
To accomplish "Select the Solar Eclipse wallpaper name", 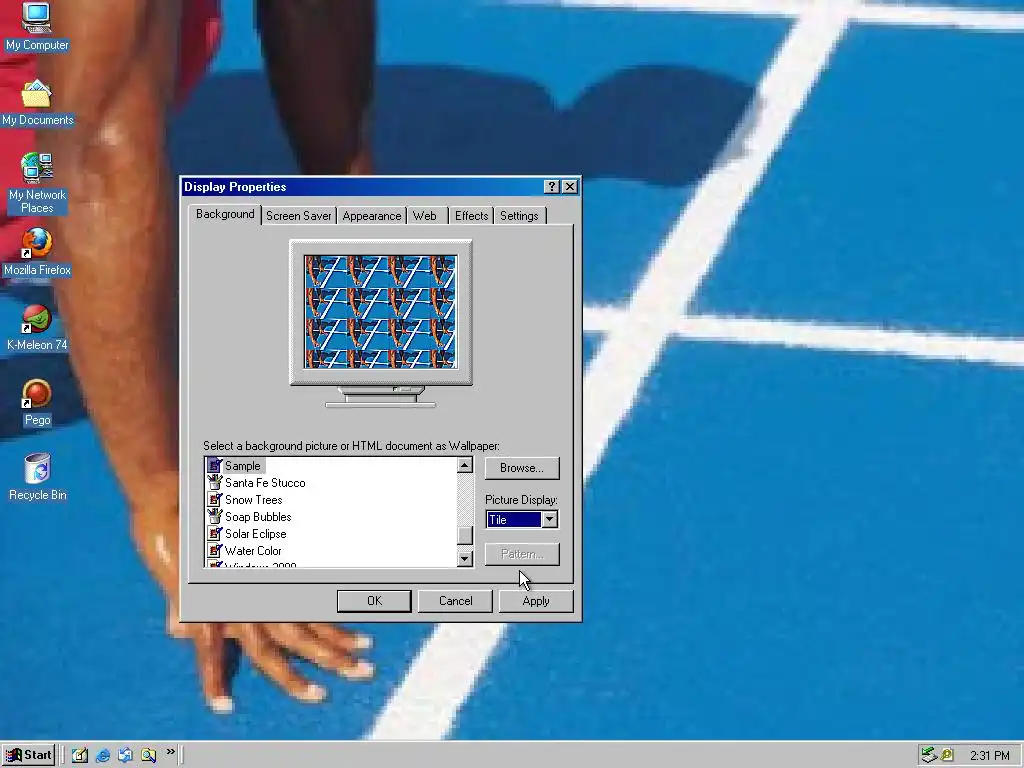I will click(x=255, y=534).
